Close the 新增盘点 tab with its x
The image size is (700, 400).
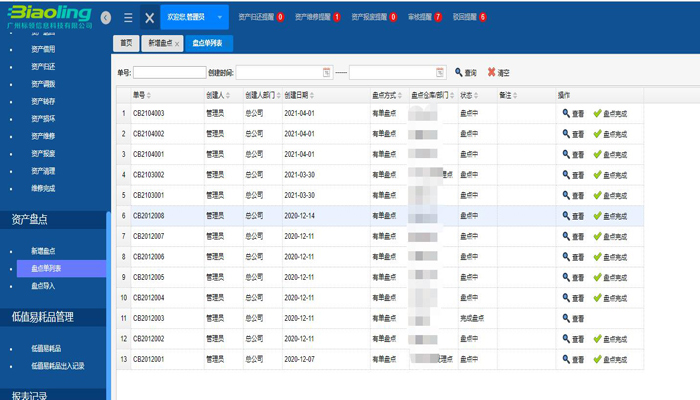(x=177, y=44)
